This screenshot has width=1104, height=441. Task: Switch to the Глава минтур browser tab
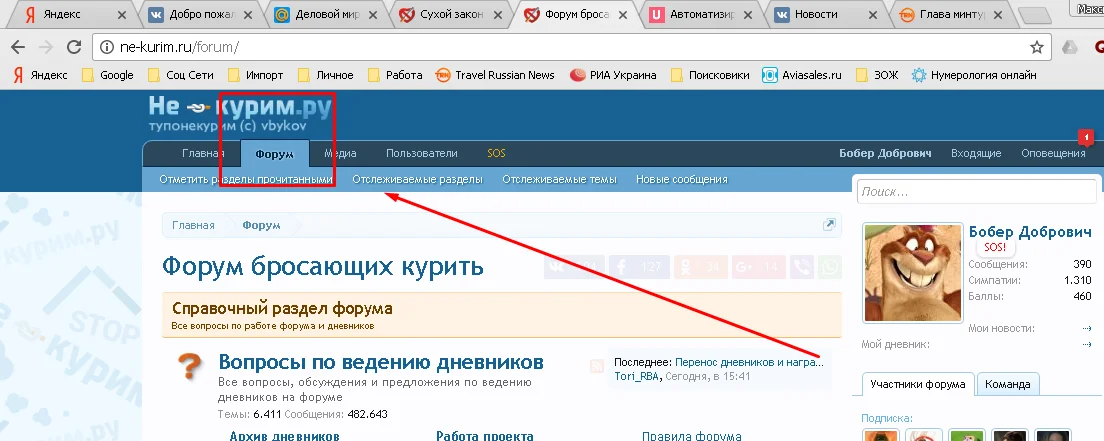coord(949,14)
